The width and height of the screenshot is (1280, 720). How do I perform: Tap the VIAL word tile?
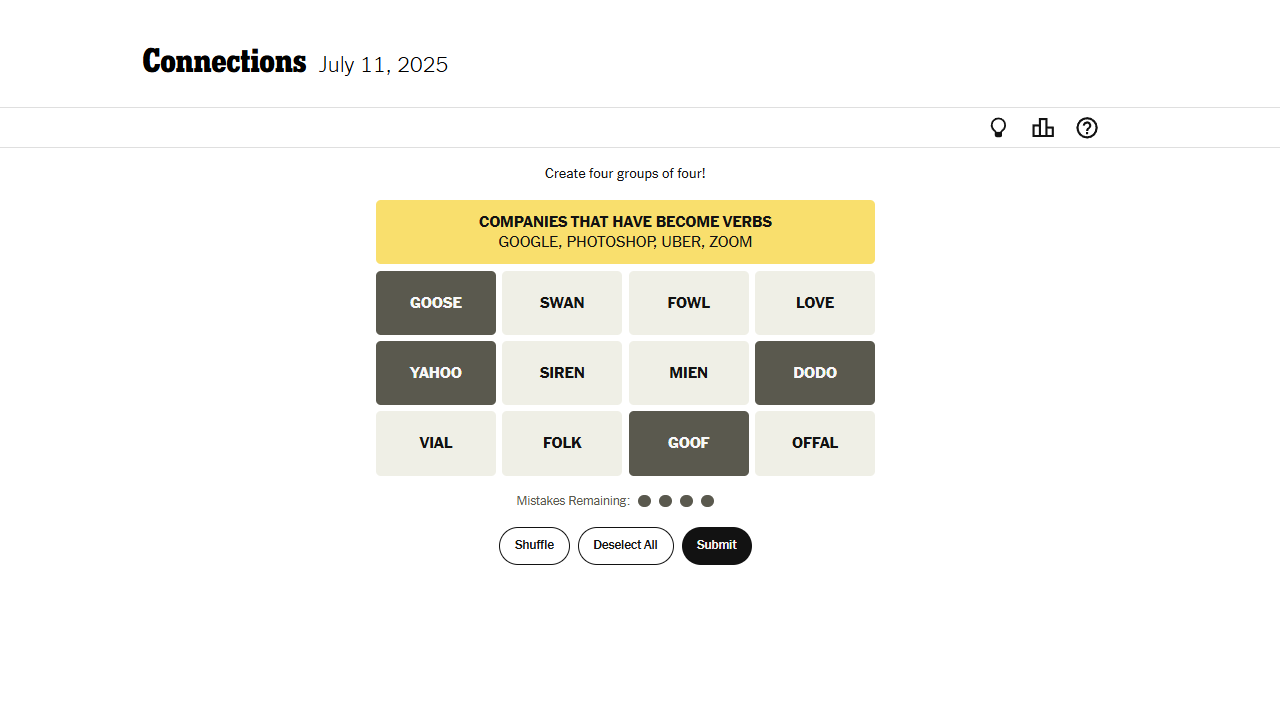click(436, 443)
